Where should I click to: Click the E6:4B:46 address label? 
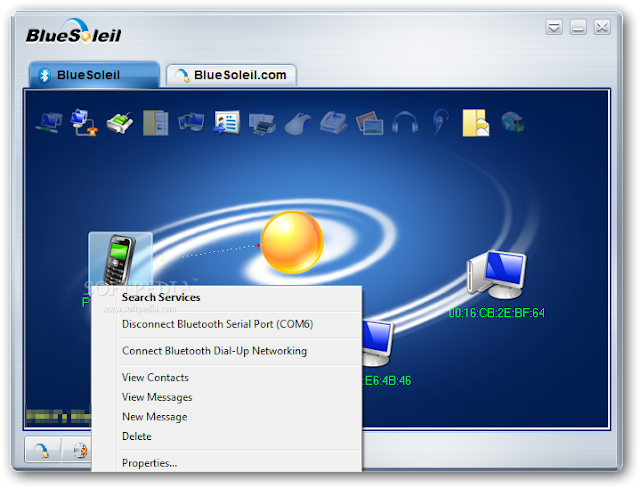[x=387, y=381]
